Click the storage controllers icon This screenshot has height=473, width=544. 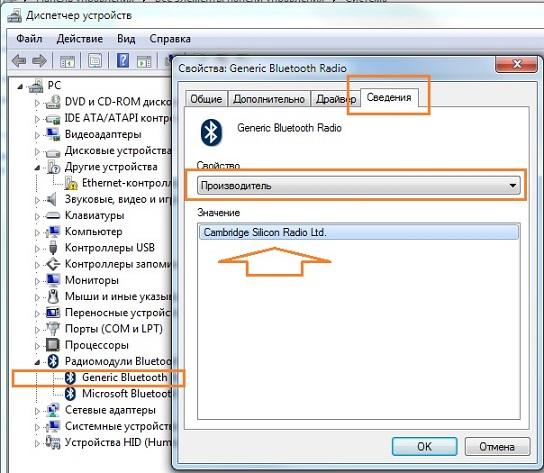[53, 264]
